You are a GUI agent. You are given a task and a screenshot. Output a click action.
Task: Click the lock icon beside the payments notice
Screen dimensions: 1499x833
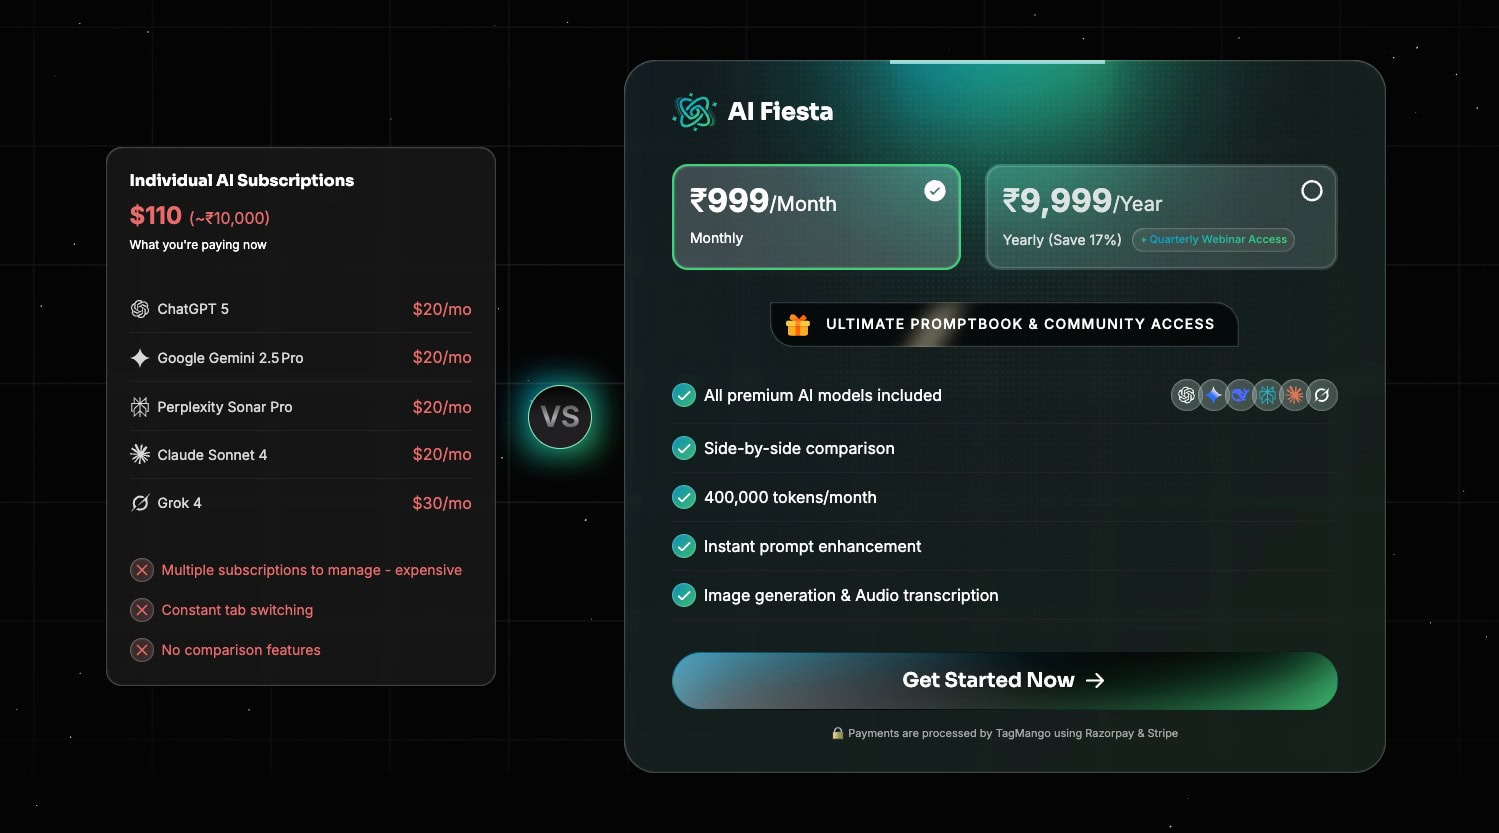(x=838, y=733)
